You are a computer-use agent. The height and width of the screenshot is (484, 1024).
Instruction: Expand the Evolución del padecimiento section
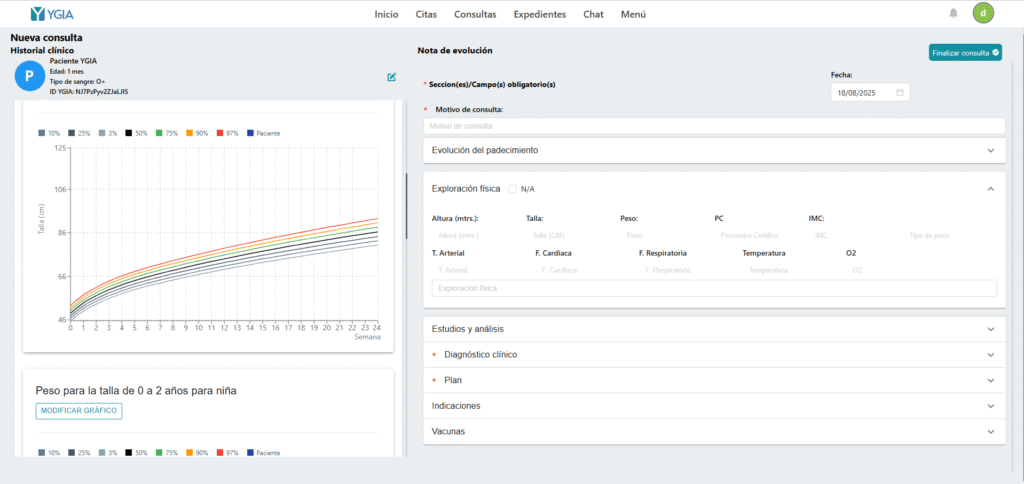point(714,150)
